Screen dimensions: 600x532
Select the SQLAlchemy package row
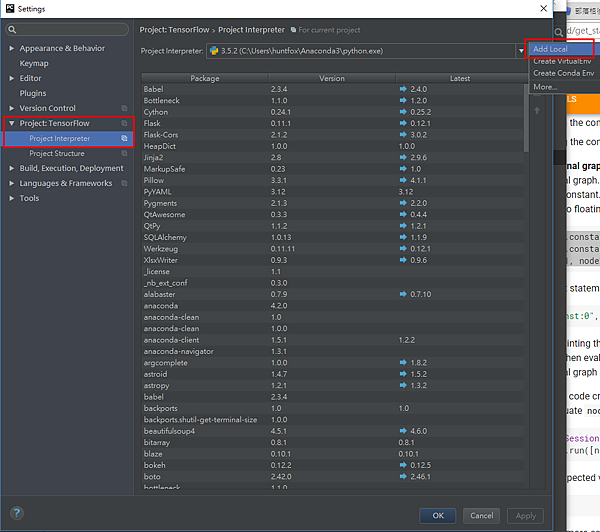pos(332,237)
